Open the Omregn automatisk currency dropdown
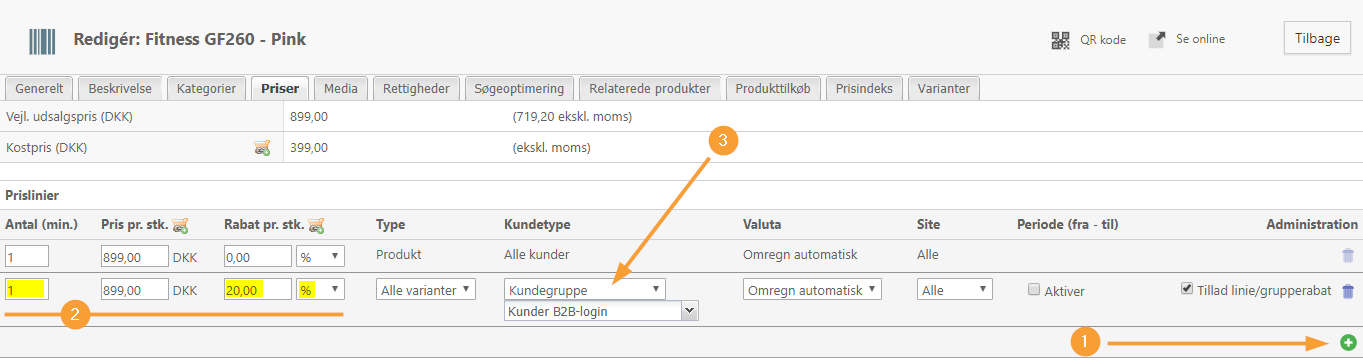Screen dimensions: 1363x360 [813, 290]
